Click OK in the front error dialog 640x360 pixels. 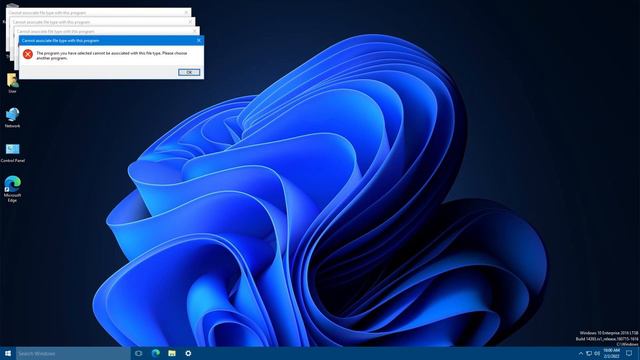[189, 72]
